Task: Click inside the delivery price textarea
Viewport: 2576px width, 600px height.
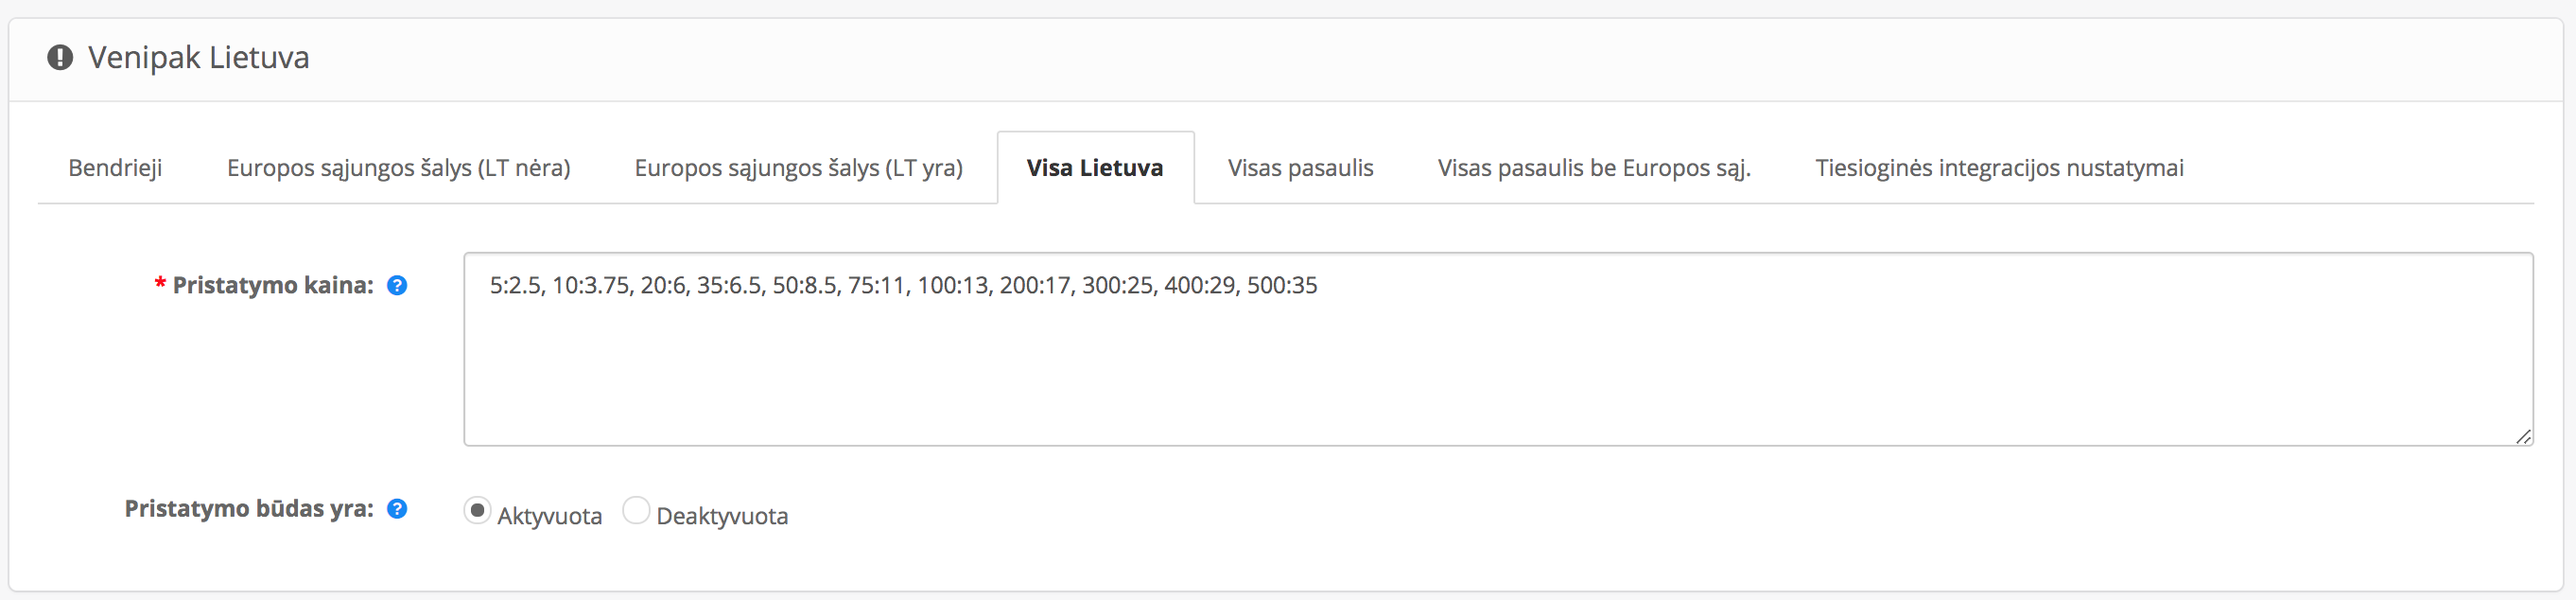Action: (x=1498, y=349)
